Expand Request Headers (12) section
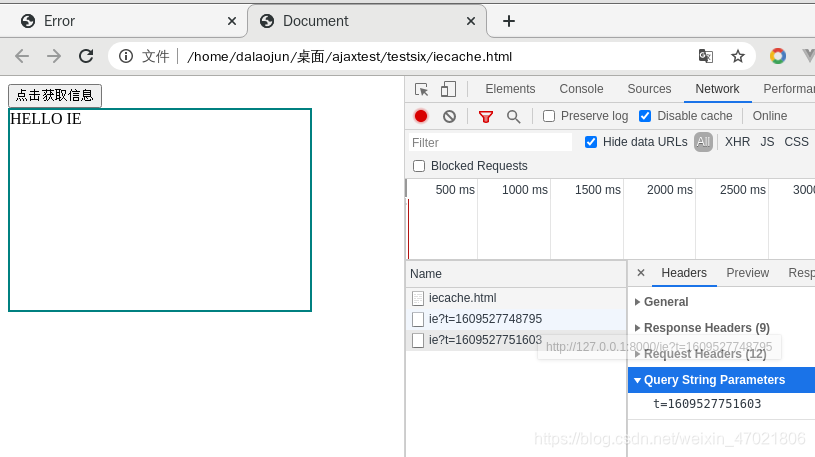Screen dimensions: 815x457 701,354
